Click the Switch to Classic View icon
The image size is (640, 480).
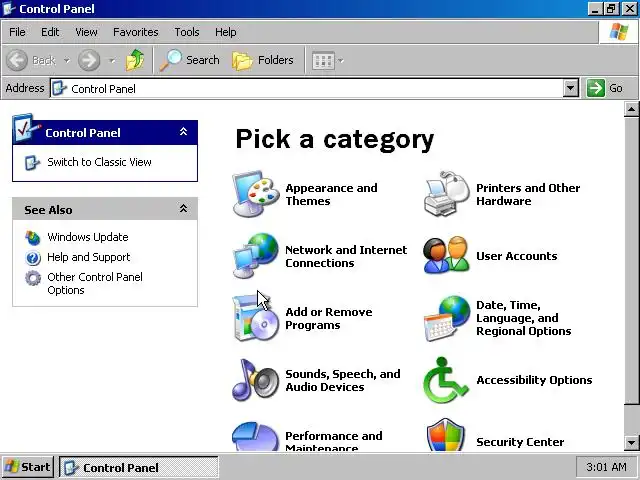click(x=32, y=162)
